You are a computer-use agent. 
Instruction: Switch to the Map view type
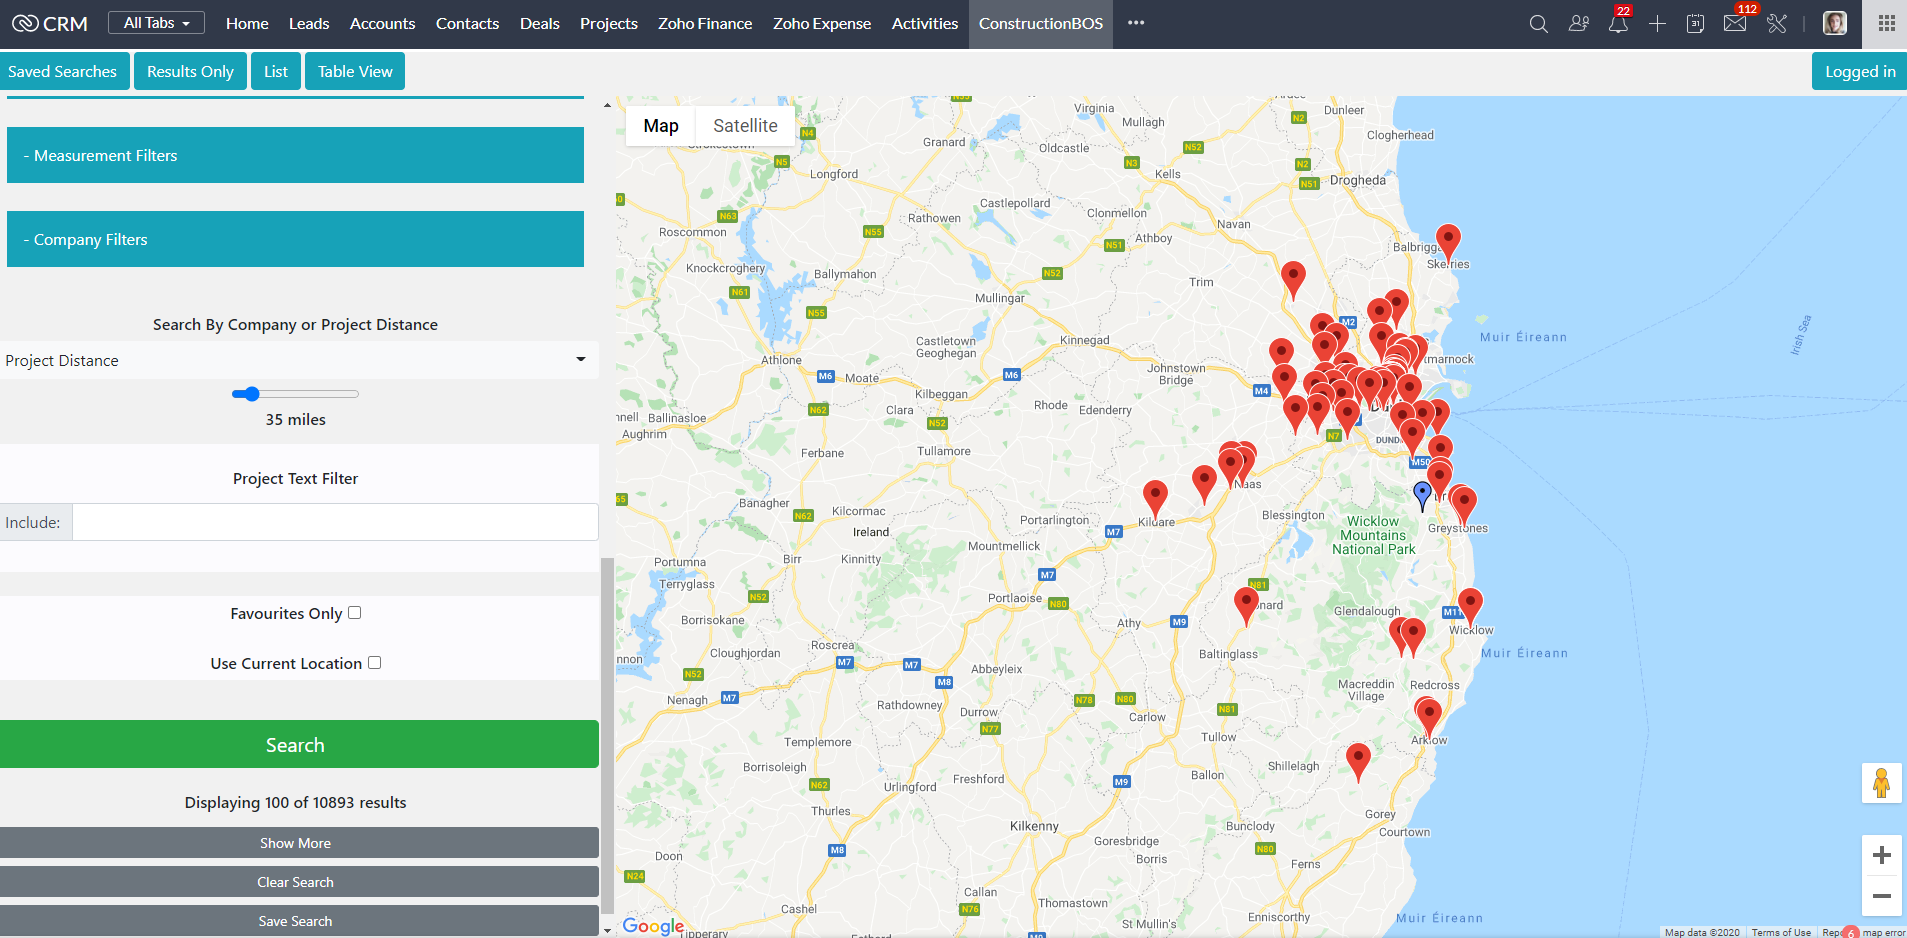[x=661, y=126]
